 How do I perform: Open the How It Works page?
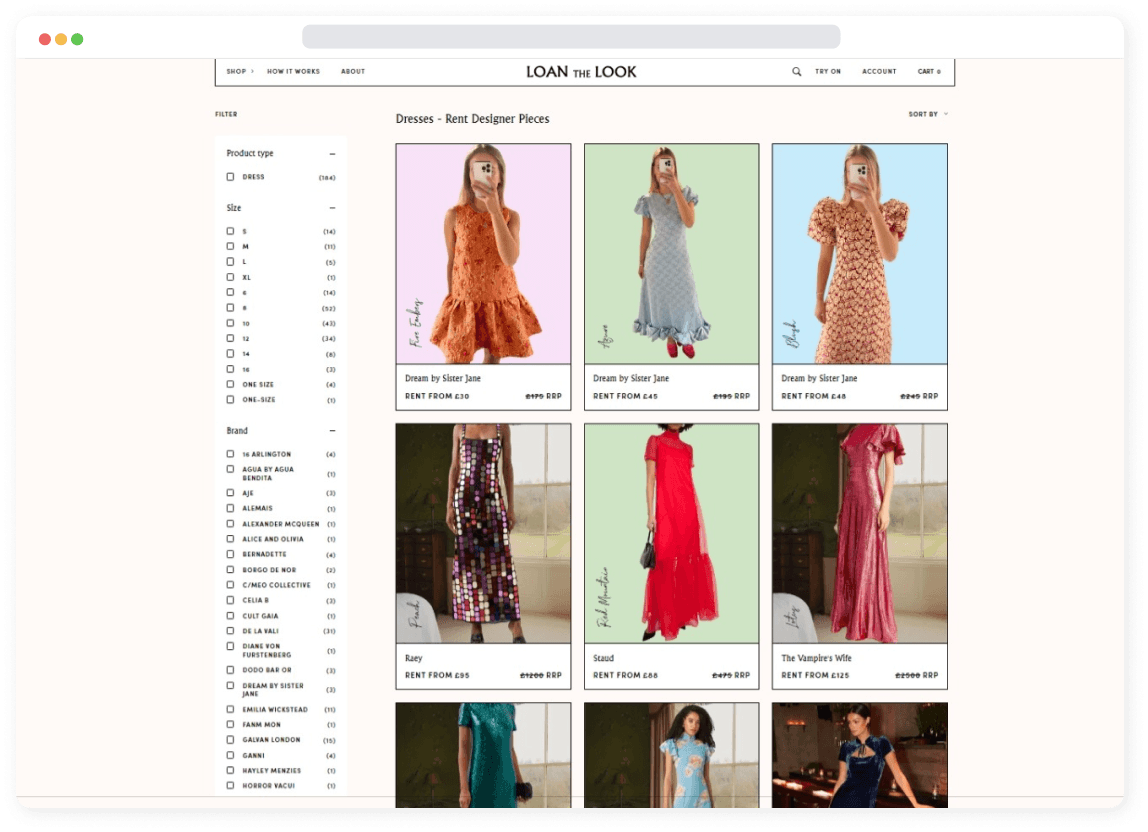coord(293,72)
